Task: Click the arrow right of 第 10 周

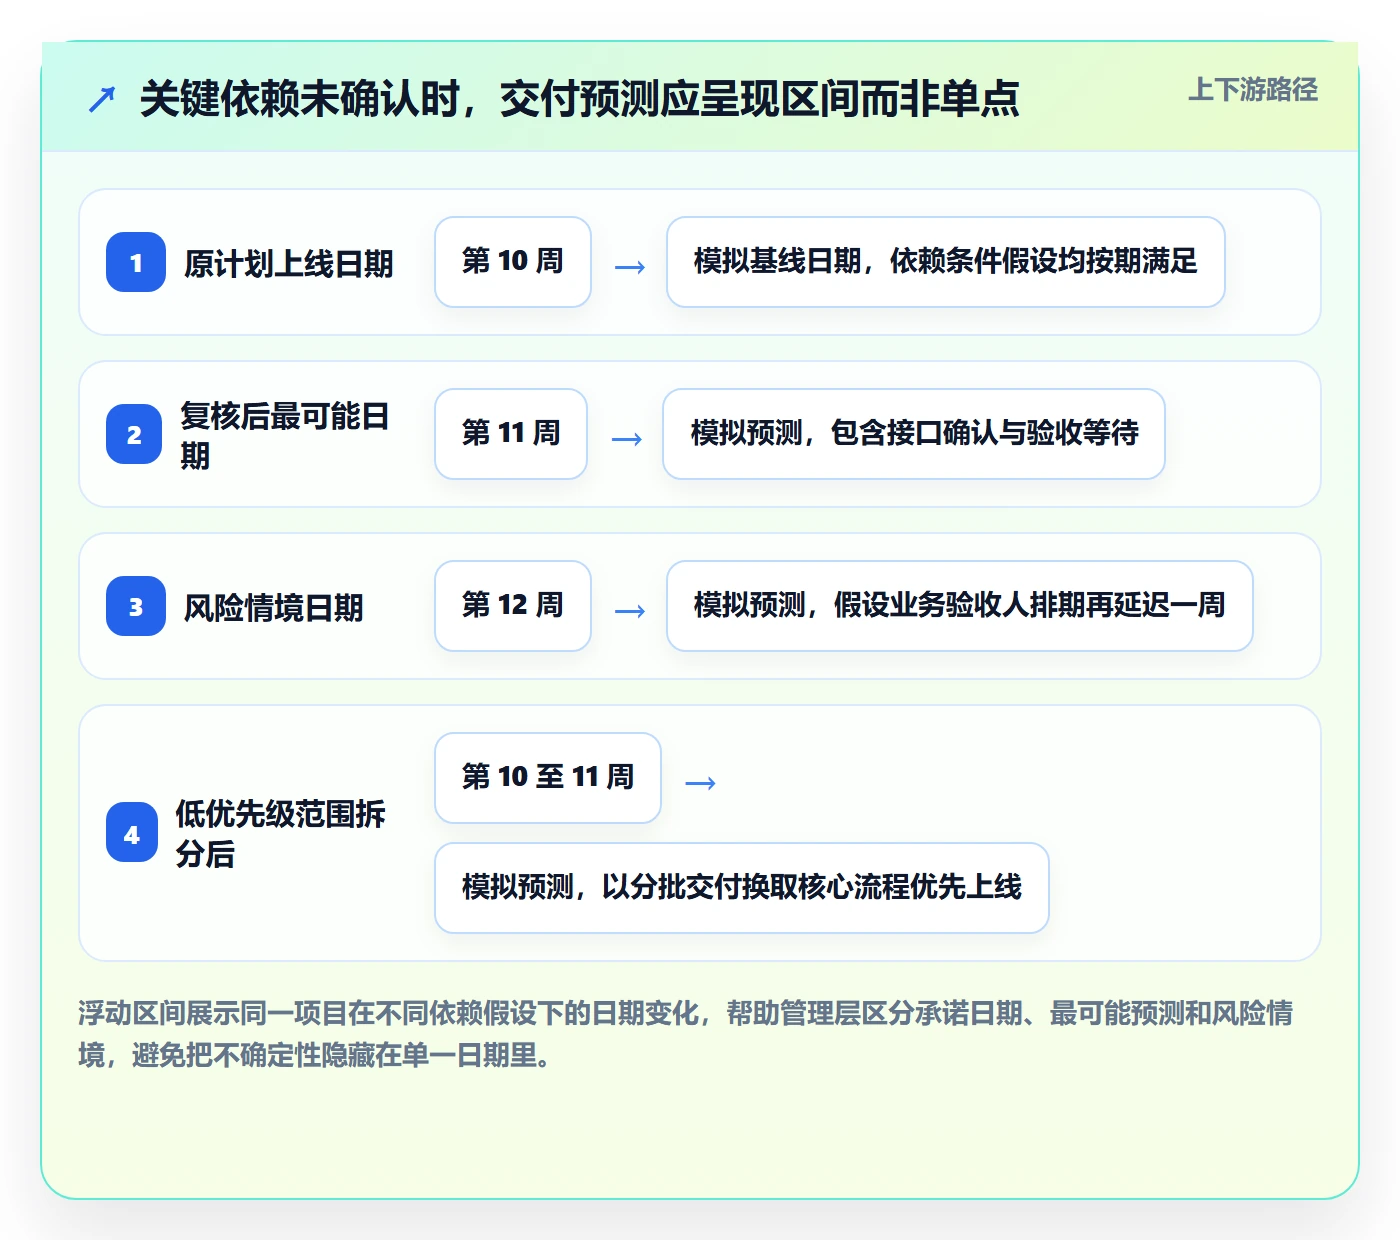Action: coord(630,267)
